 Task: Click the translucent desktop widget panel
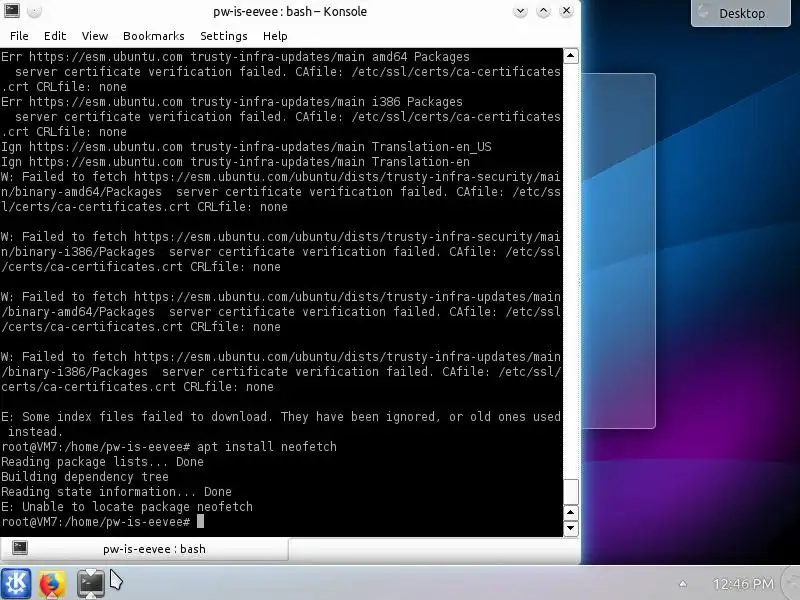pyautogui.click(x=618, y=251)
